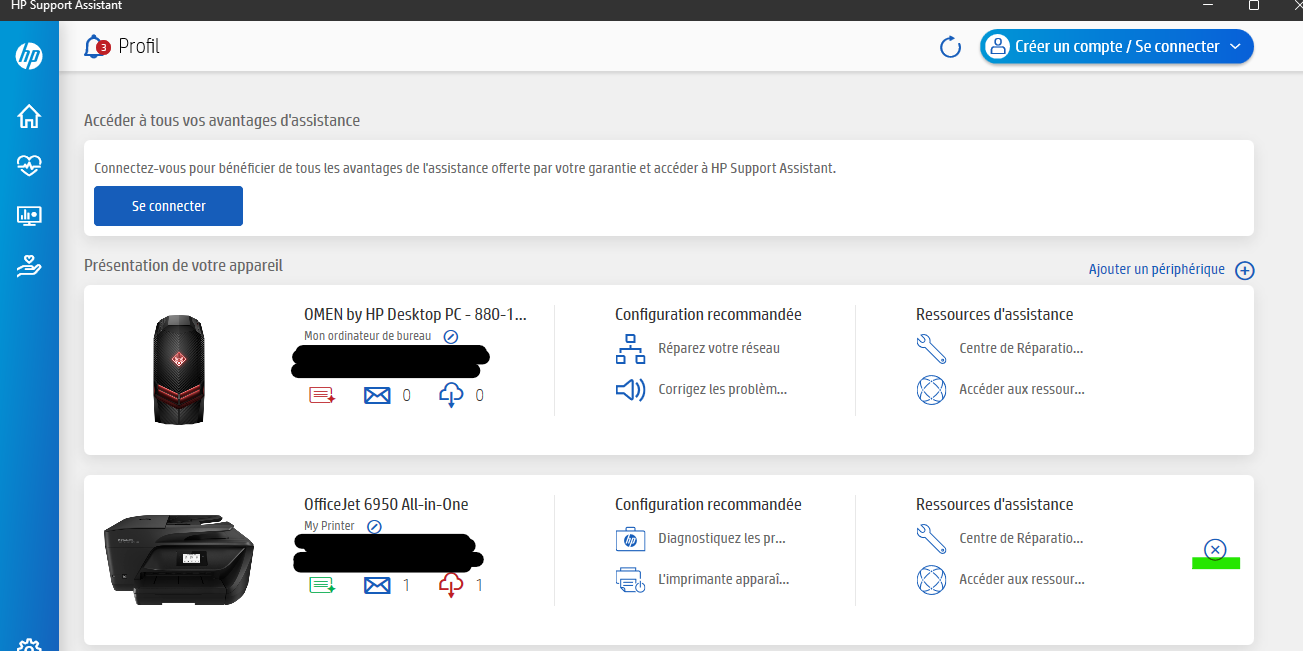Open the OfficeJet printer updates download icon

[x=451, y=586]
